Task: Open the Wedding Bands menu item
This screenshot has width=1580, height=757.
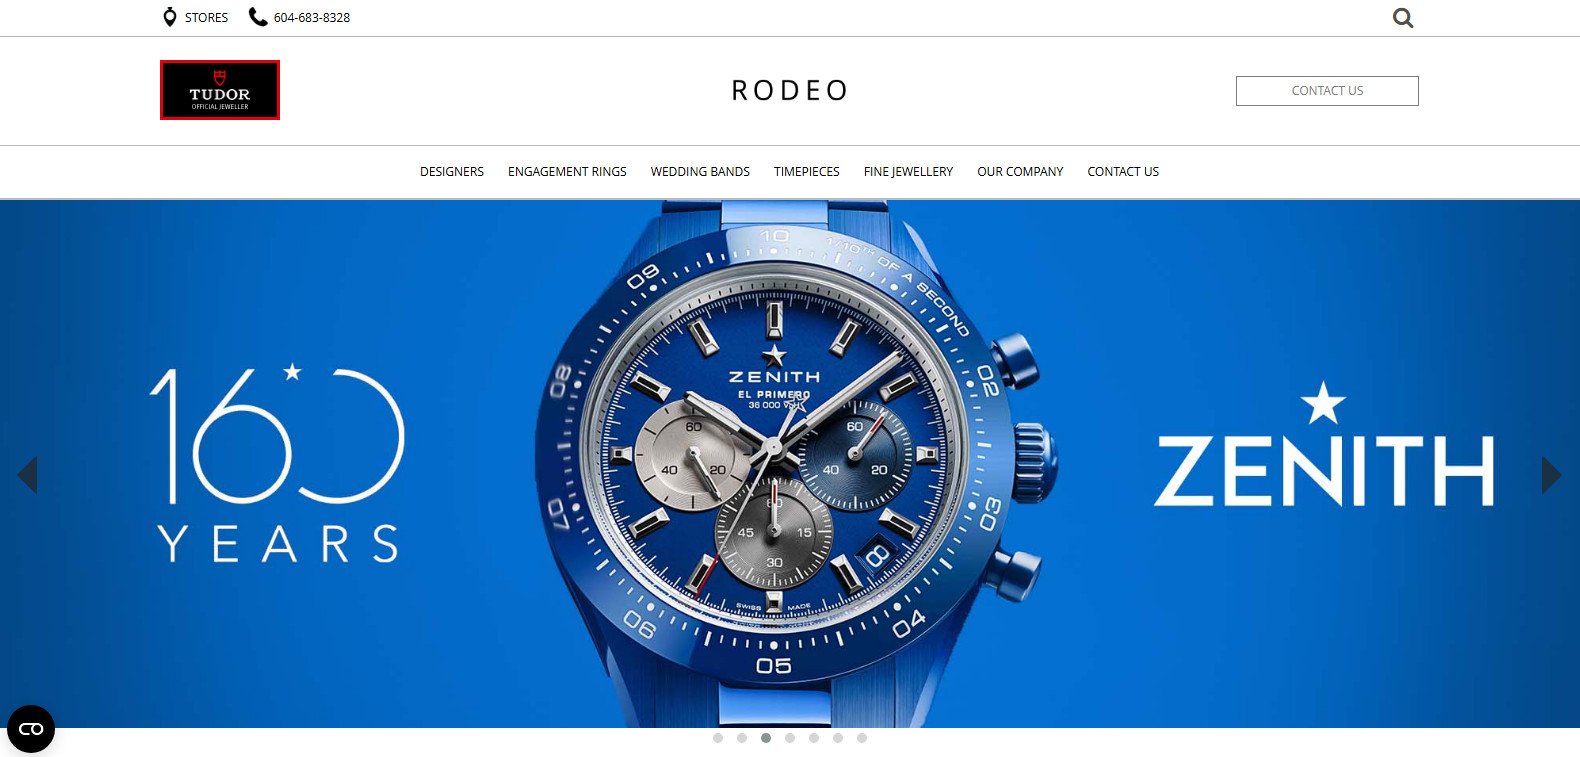Action: click(700, 172)
